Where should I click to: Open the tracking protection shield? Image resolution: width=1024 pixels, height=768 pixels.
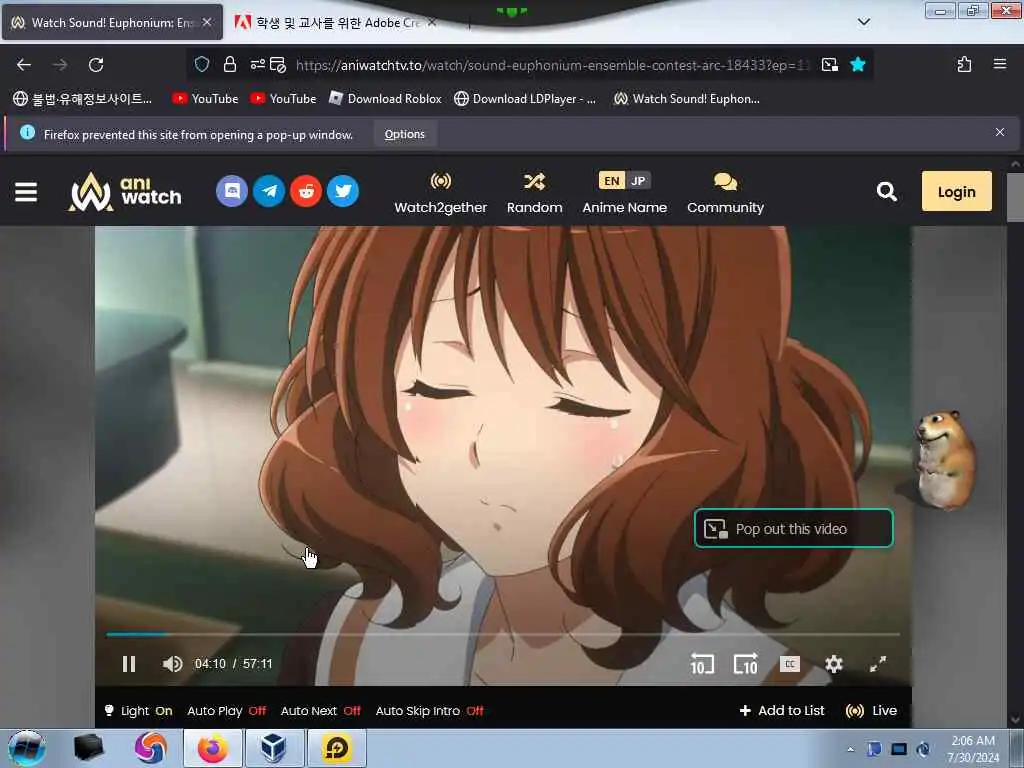pos(202,64)
